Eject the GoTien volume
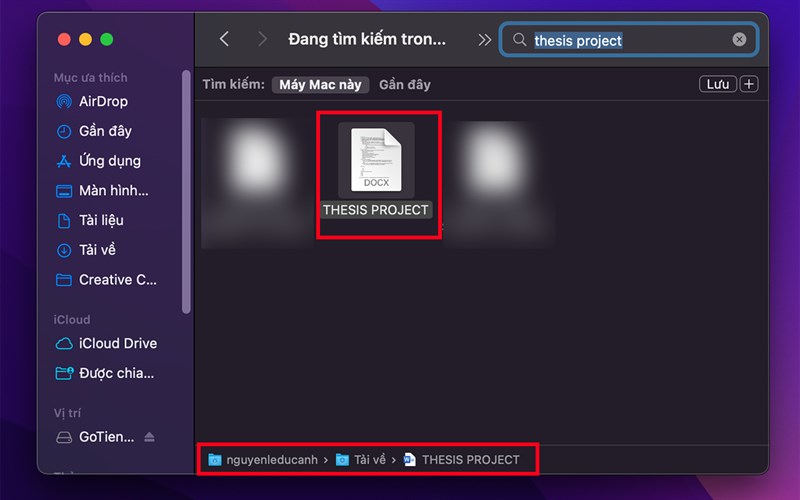The height and width of the screenshot is (500, 800). [x=150, y=437]
